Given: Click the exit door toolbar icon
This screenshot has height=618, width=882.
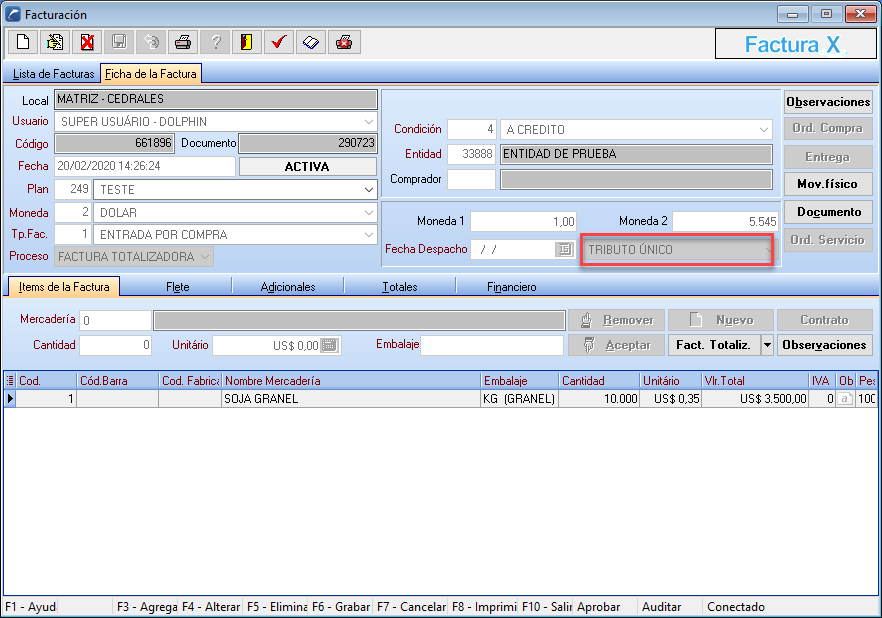Looking at the screenshot, I should point(247,42).
